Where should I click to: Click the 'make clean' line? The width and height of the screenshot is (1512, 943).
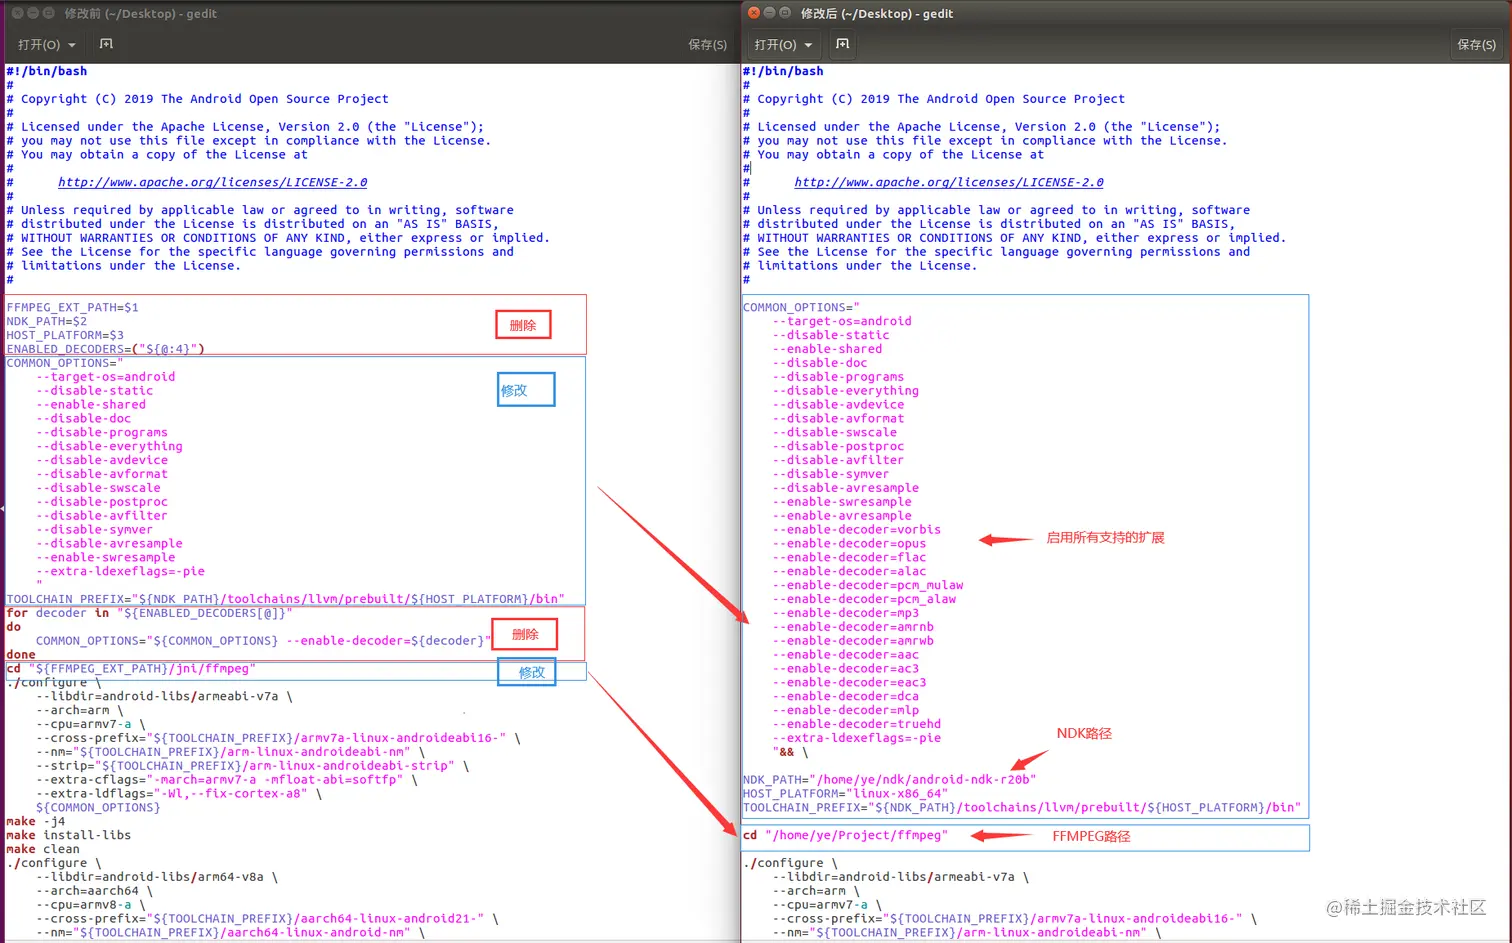43,849
